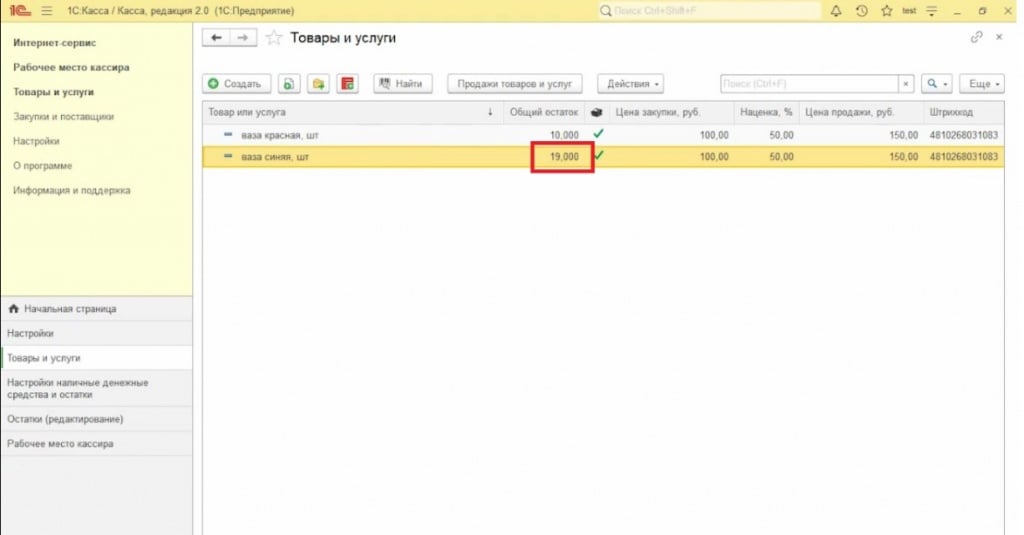Click the stock box icon column header
This screenshot has height=535, width=1024.
pos(596,112)
